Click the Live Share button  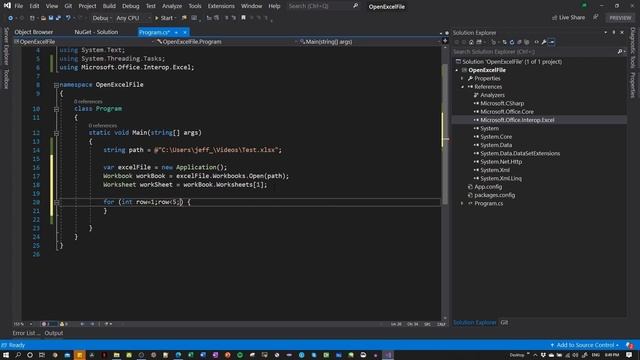tap(568, 18)
